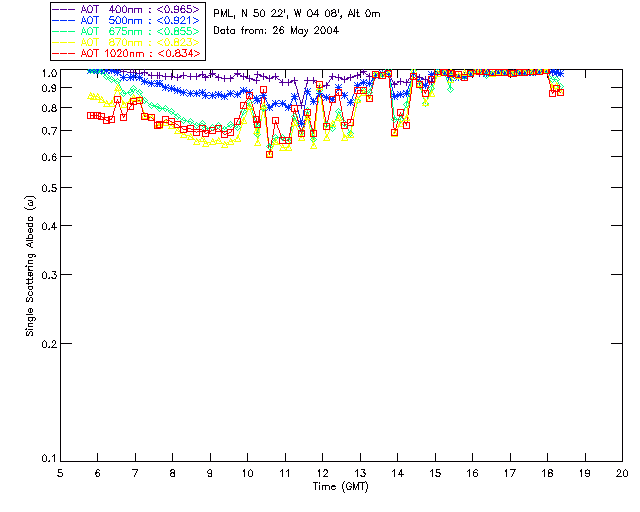Click the y-axis tick label 0.2
This screenshot has width=640, height=512.
(49, 344)
